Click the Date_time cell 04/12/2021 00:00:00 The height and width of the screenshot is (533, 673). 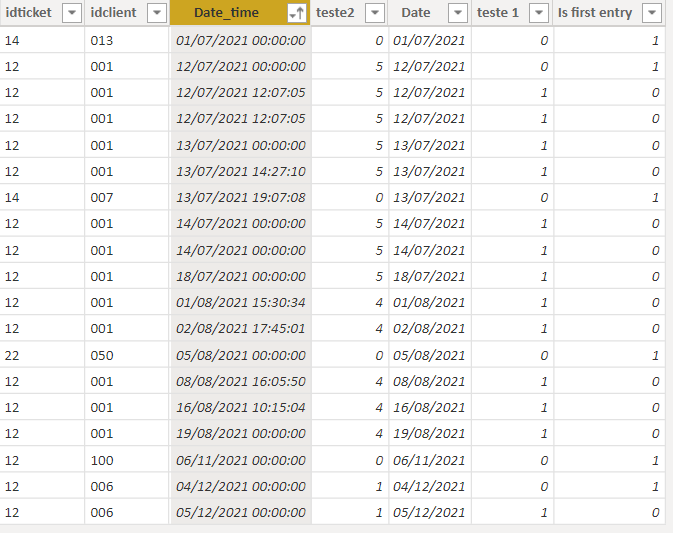pyautogui.click(x=241, y=486)
